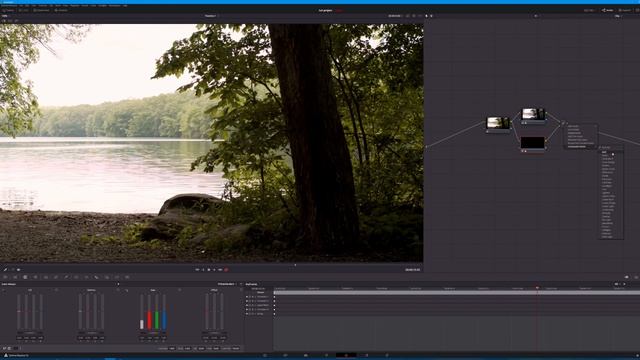Click the Master keyframe track row
The width and height of the screenshot is (640, 360).
457,292
